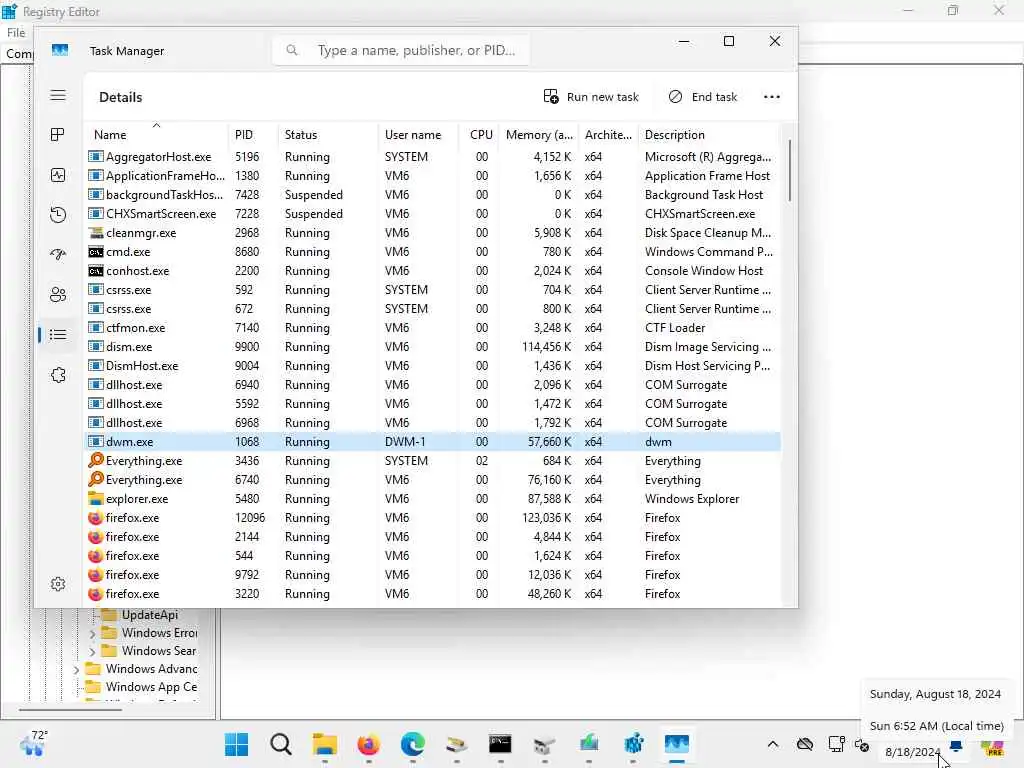Select firefox.exe with PID 3220
The width and height of the screenshot is (1024, 768).
coord(434,594)
